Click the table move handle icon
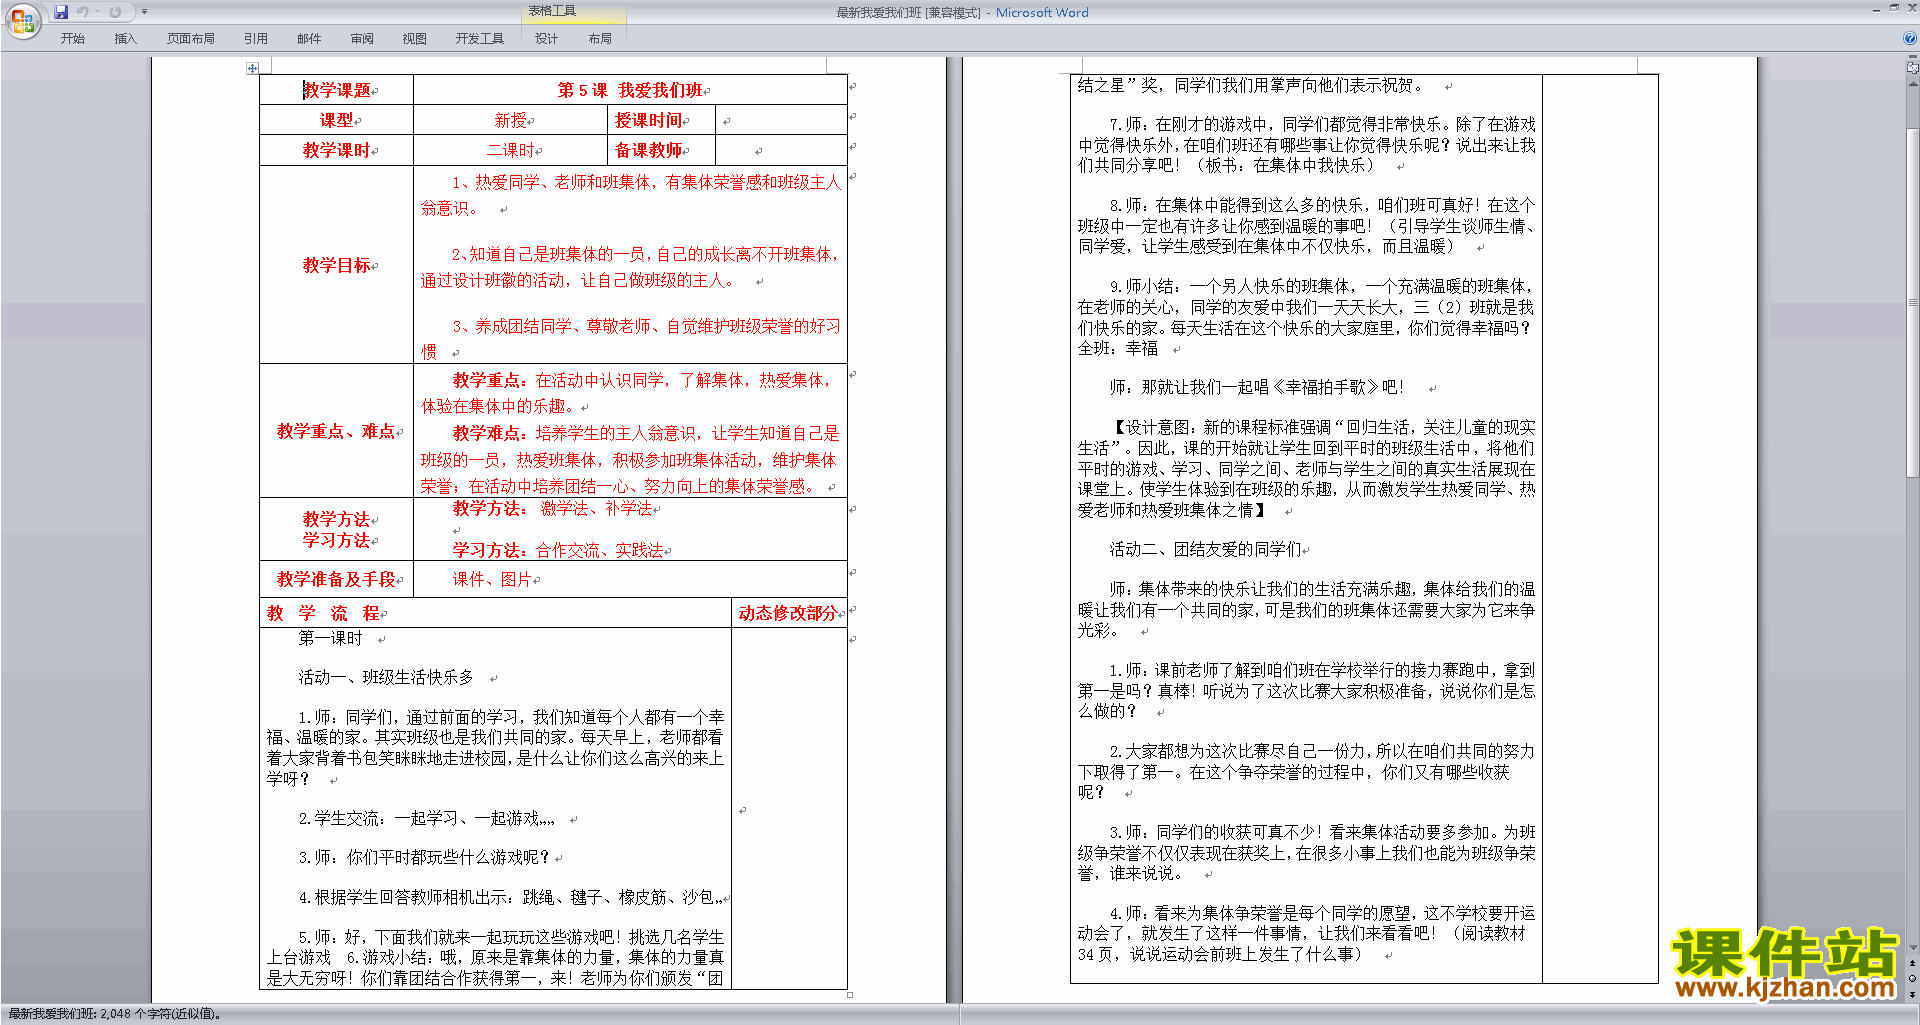Image resolution: width=1920 pixels, height=1025 pixels. [x=252, y=68]
